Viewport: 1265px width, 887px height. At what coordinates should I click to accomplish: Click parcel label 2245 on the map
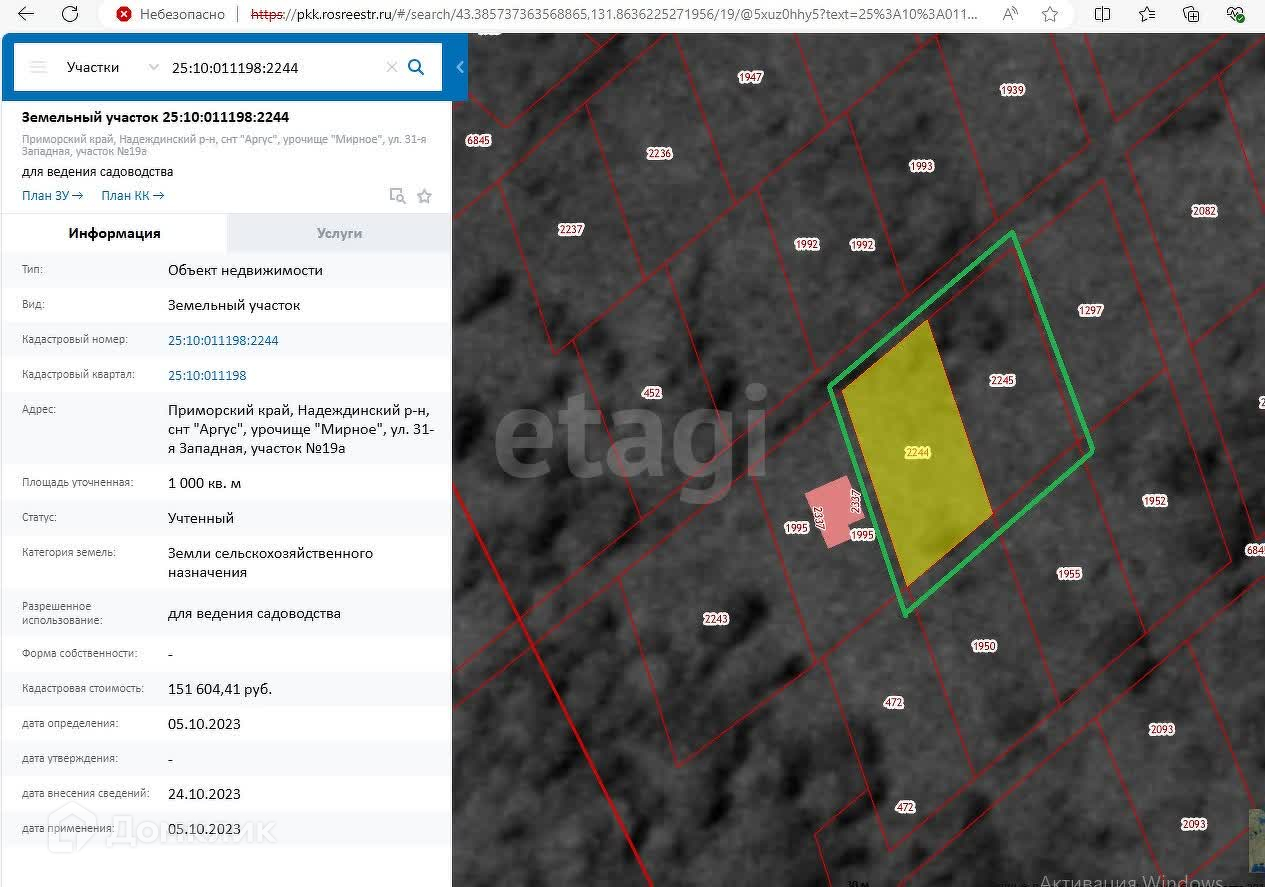[1002, 380]
